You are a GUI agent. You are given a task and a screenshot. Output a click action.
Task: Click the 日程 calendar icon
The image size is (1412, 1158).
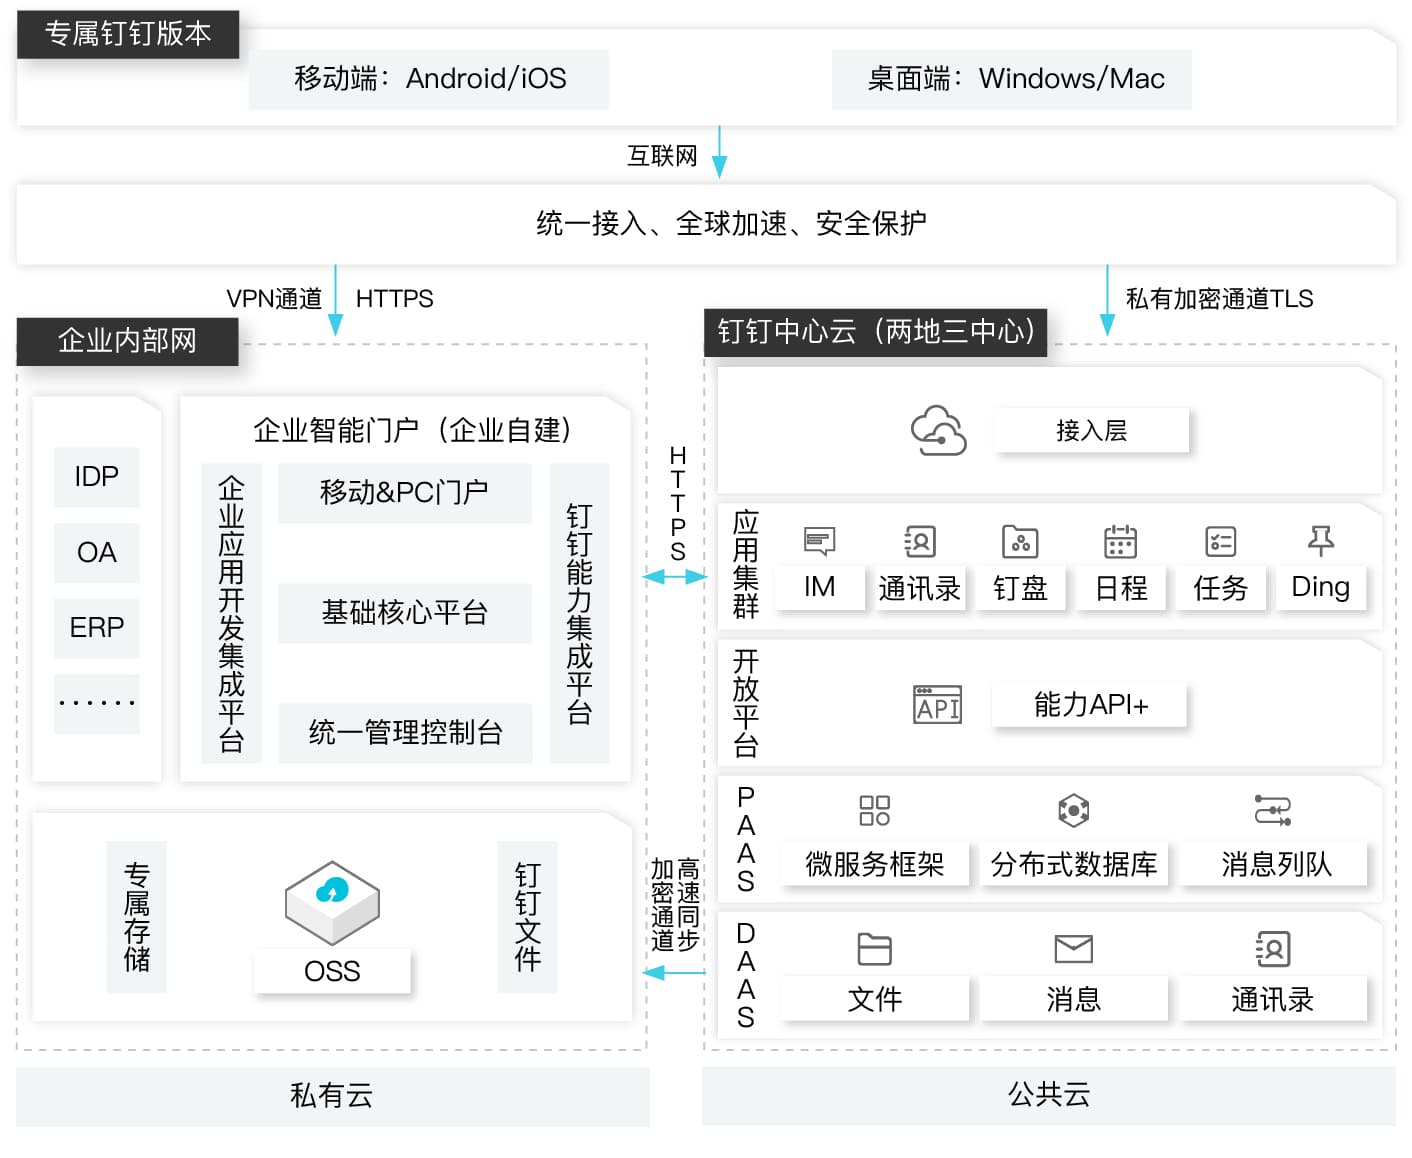(1121, 541)
